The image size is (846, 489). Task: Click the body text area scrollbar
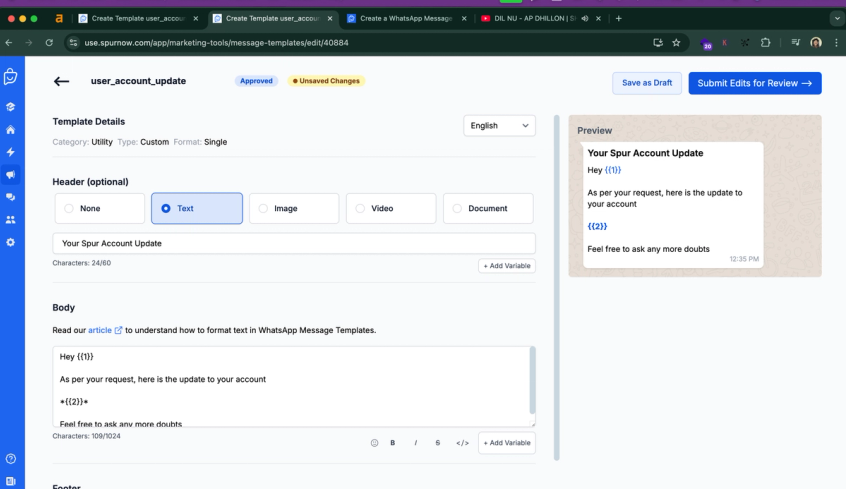pos(533,381)
